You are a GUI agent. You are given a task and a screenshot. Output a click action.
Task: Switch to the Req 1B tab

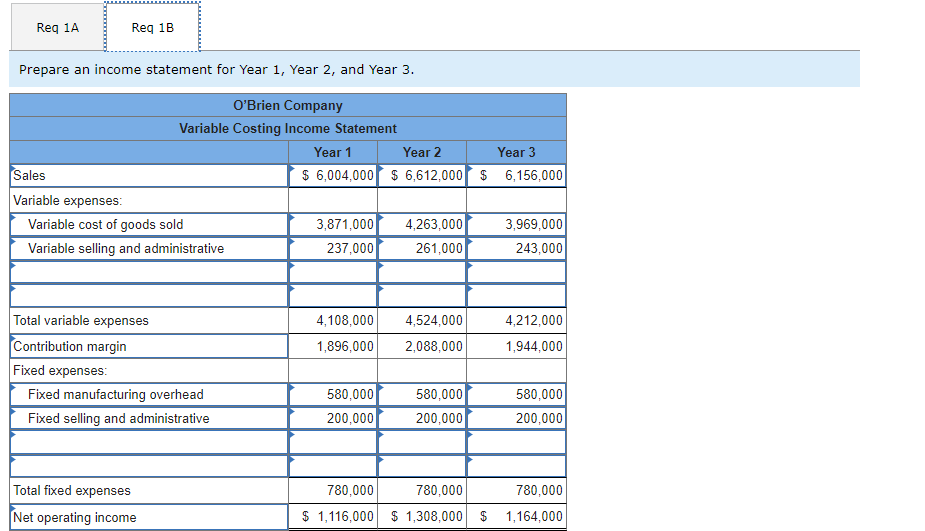pos(152,28)
